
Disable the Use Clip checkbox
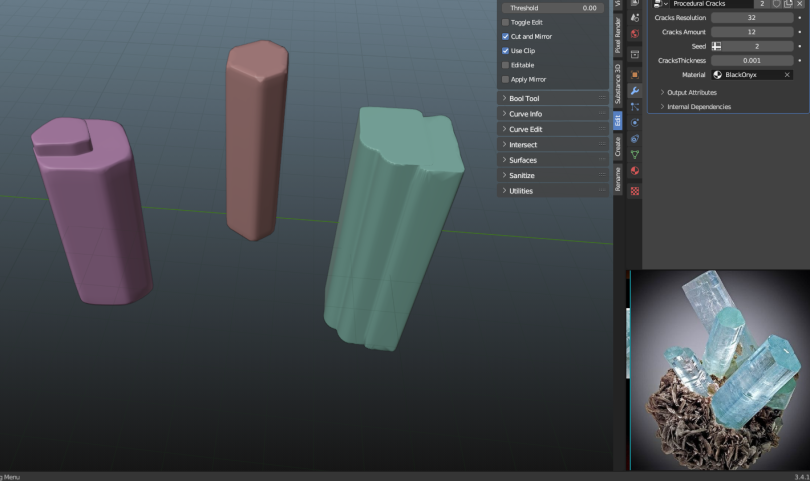click(x=505, y=50)
